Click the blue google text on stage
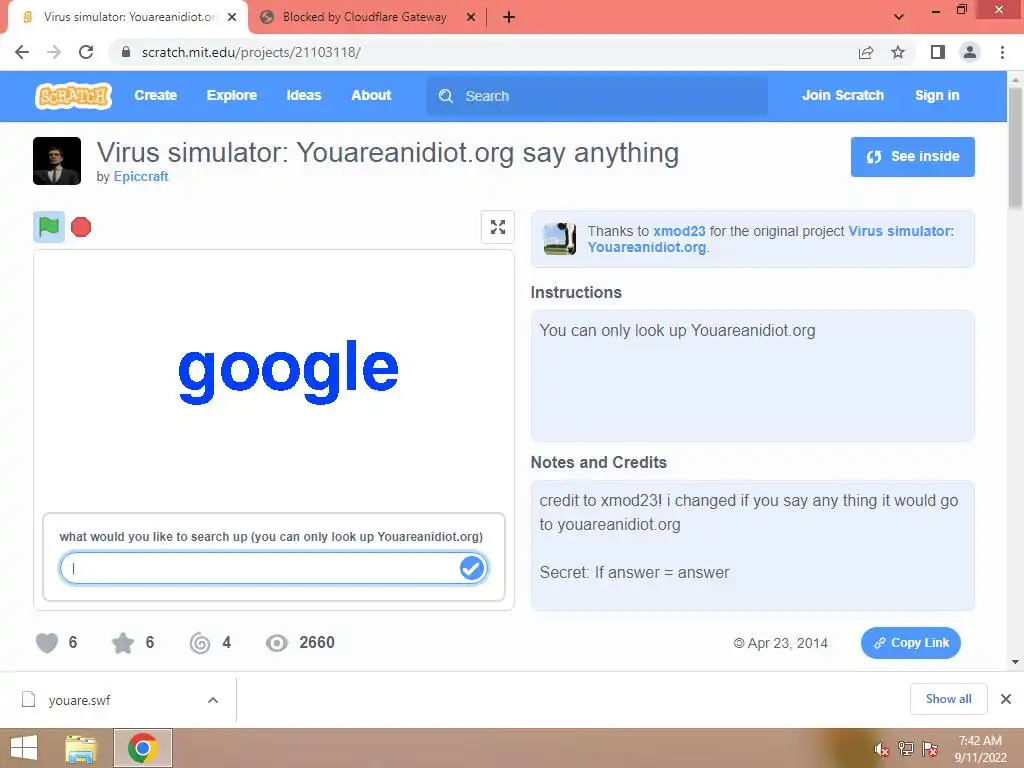The image size is (1024, 768). point(288,370)
